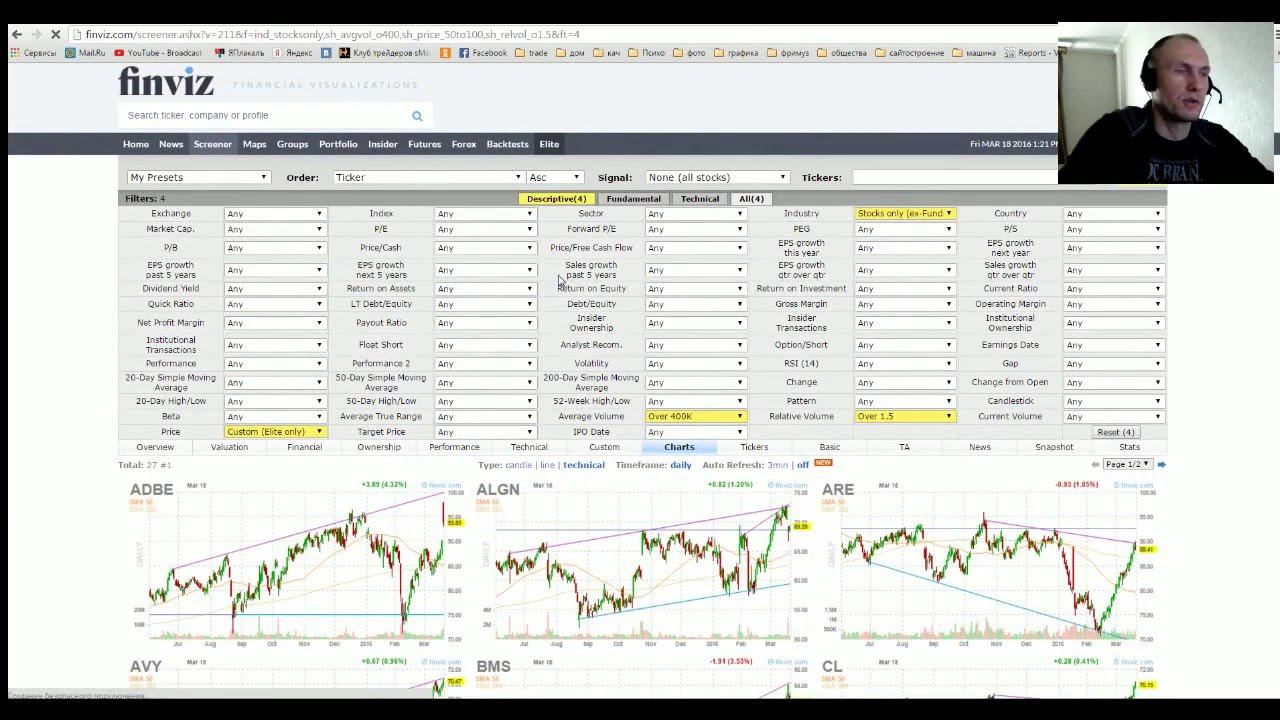Open the Screener menu item

pyautogui.click(x=212, y=144)
